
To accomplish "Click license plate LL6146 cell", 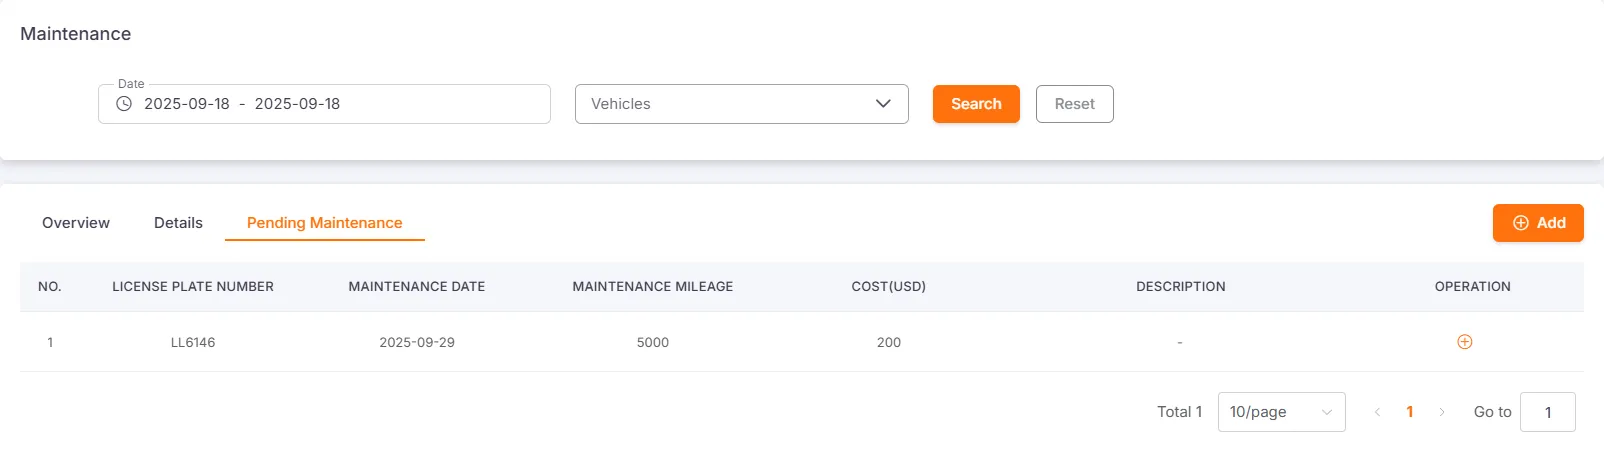I will pos(193,342).
